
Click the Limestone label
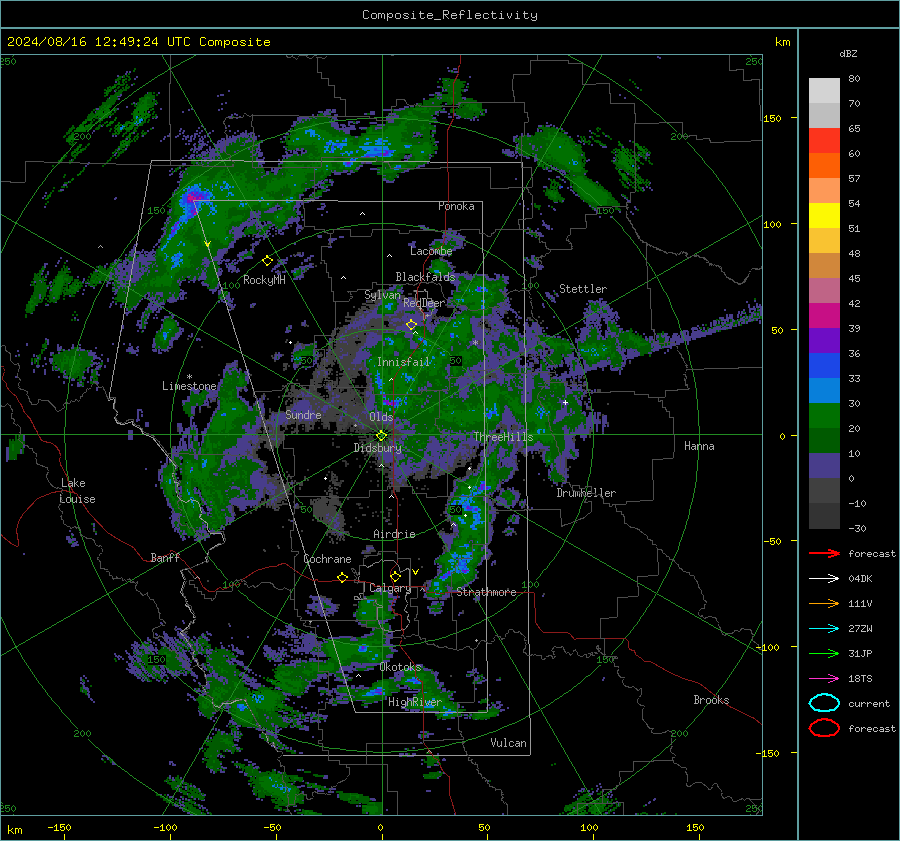tap(189, 386)
